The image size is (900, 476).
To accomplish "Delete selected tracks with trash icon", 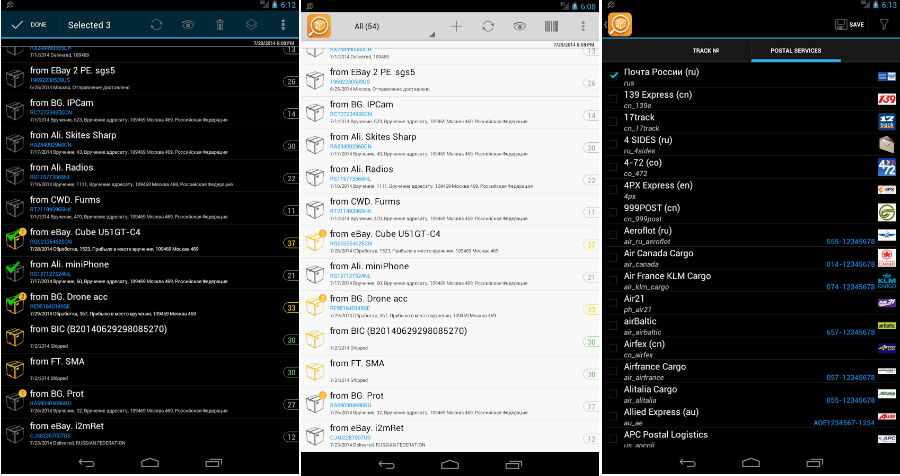I will (x=220, y=24).
